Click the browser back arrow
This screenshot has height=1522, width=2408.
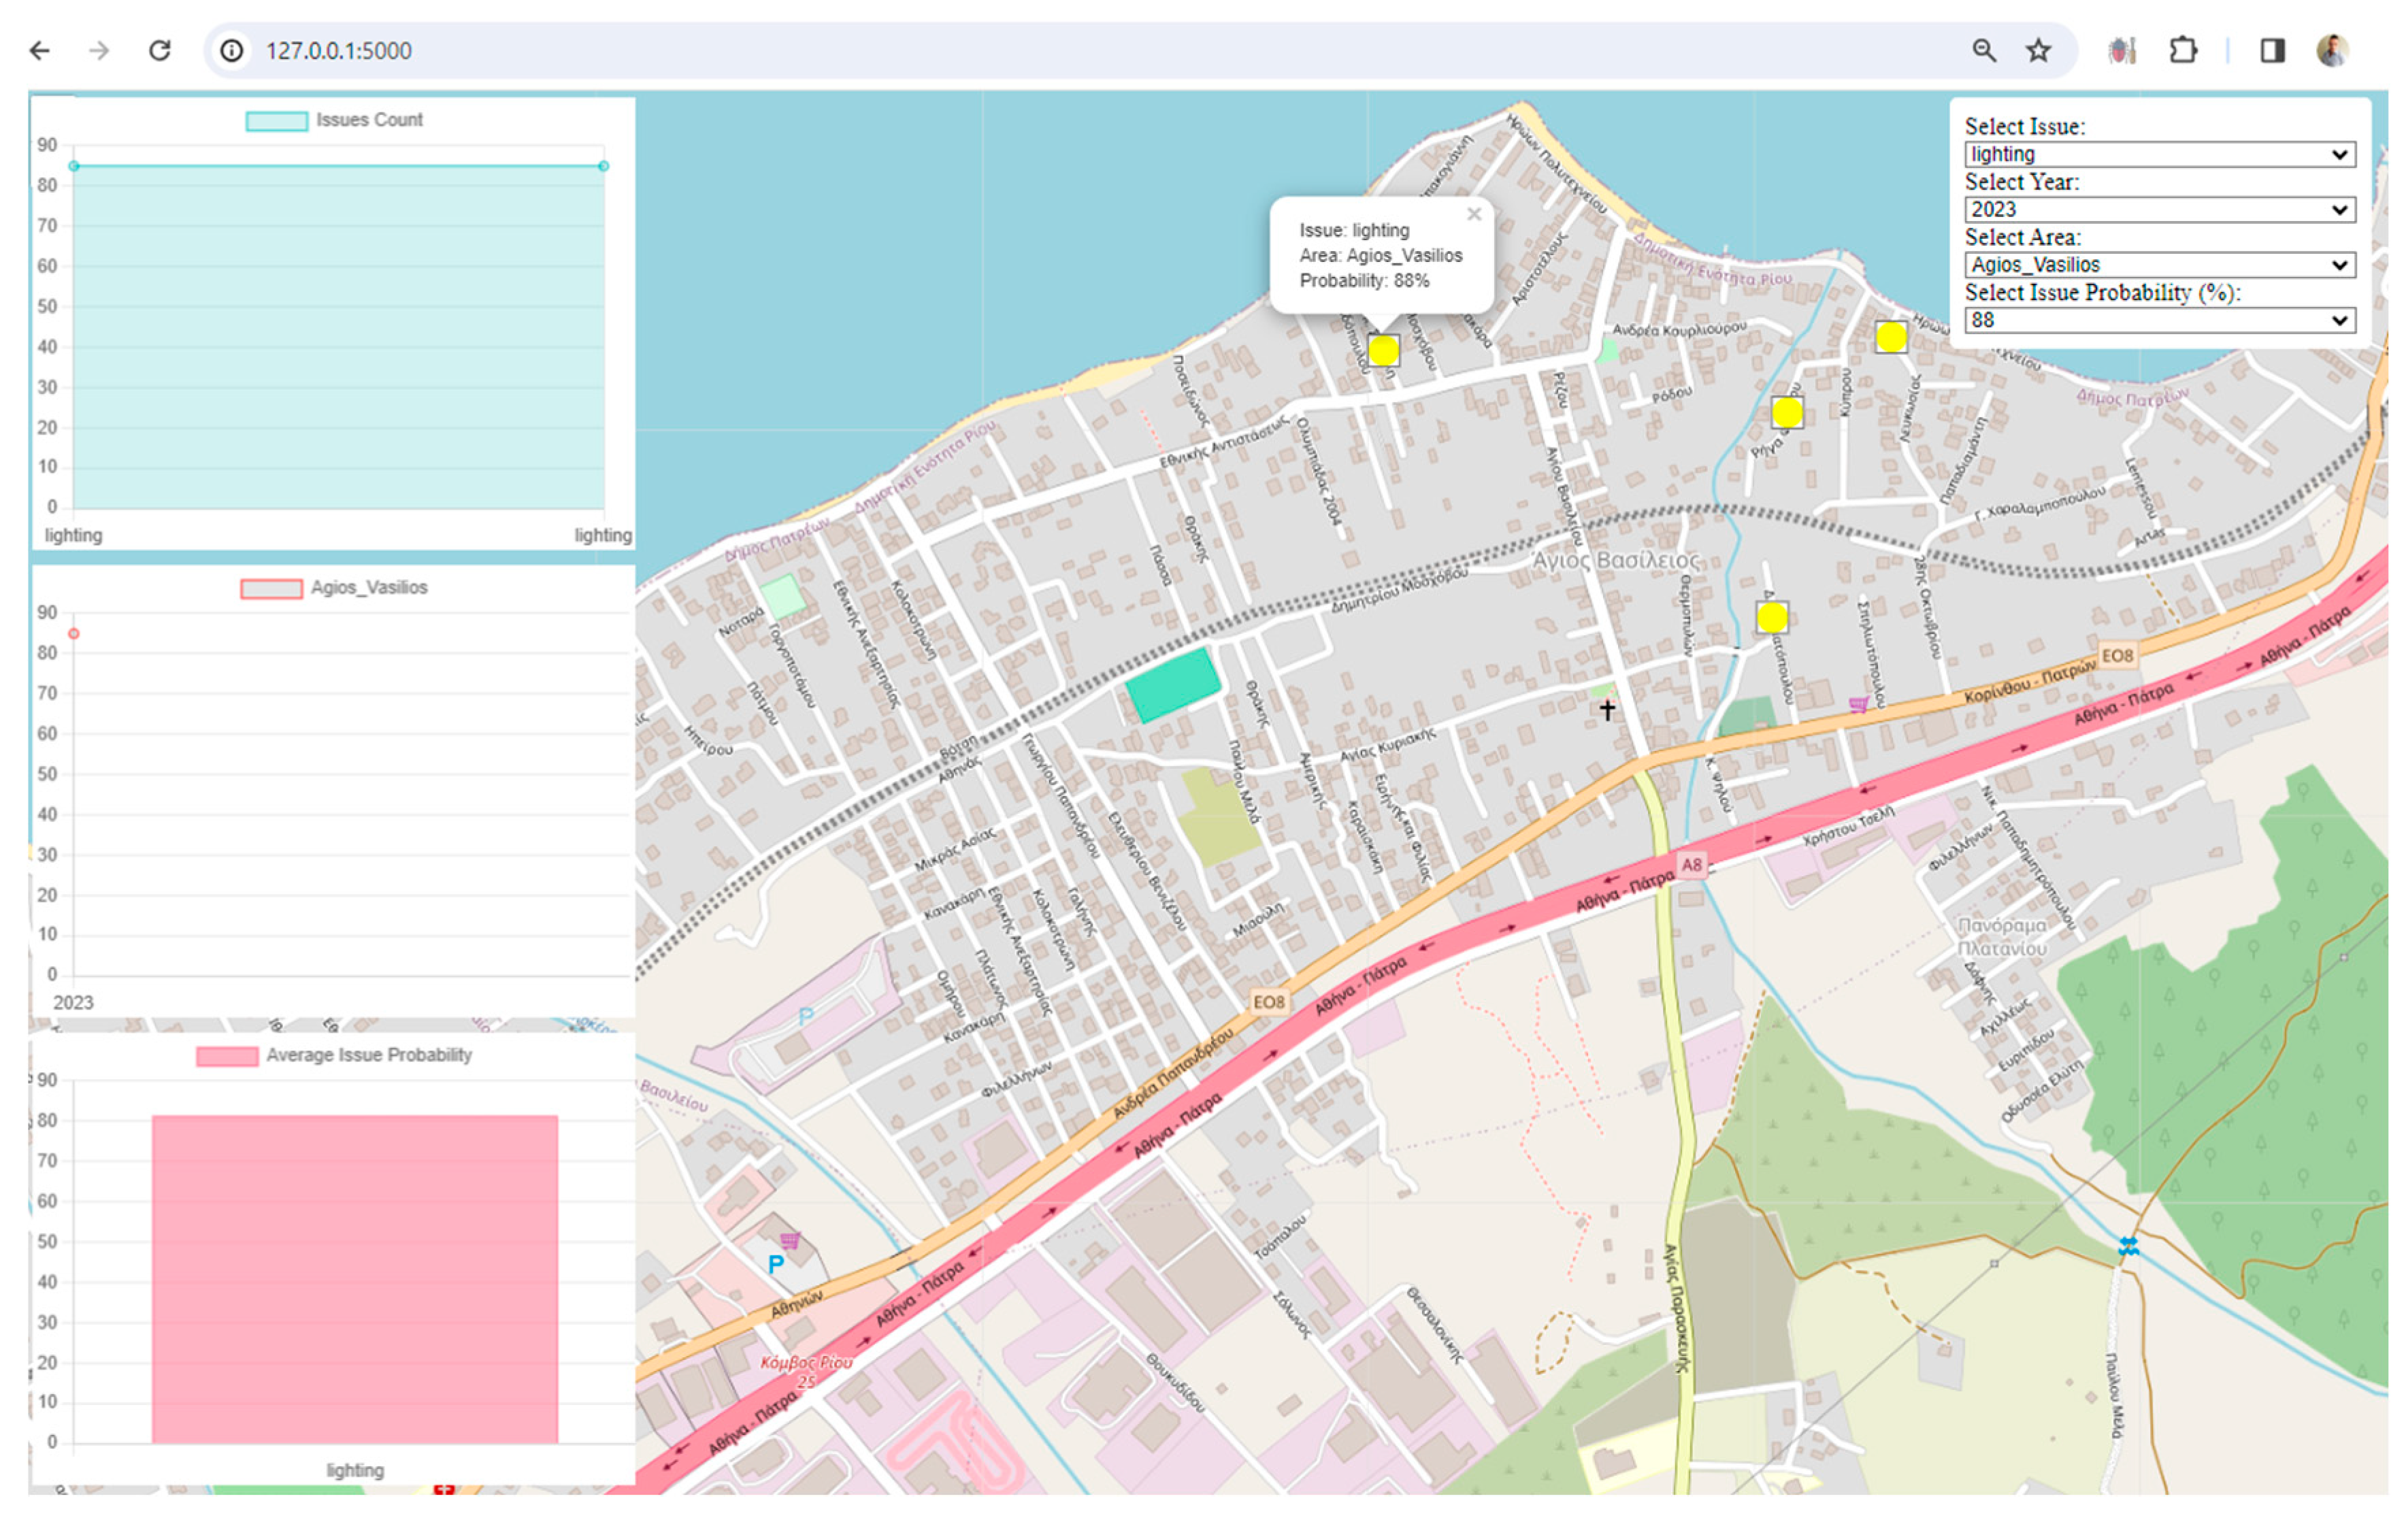[x=40, y=50]
